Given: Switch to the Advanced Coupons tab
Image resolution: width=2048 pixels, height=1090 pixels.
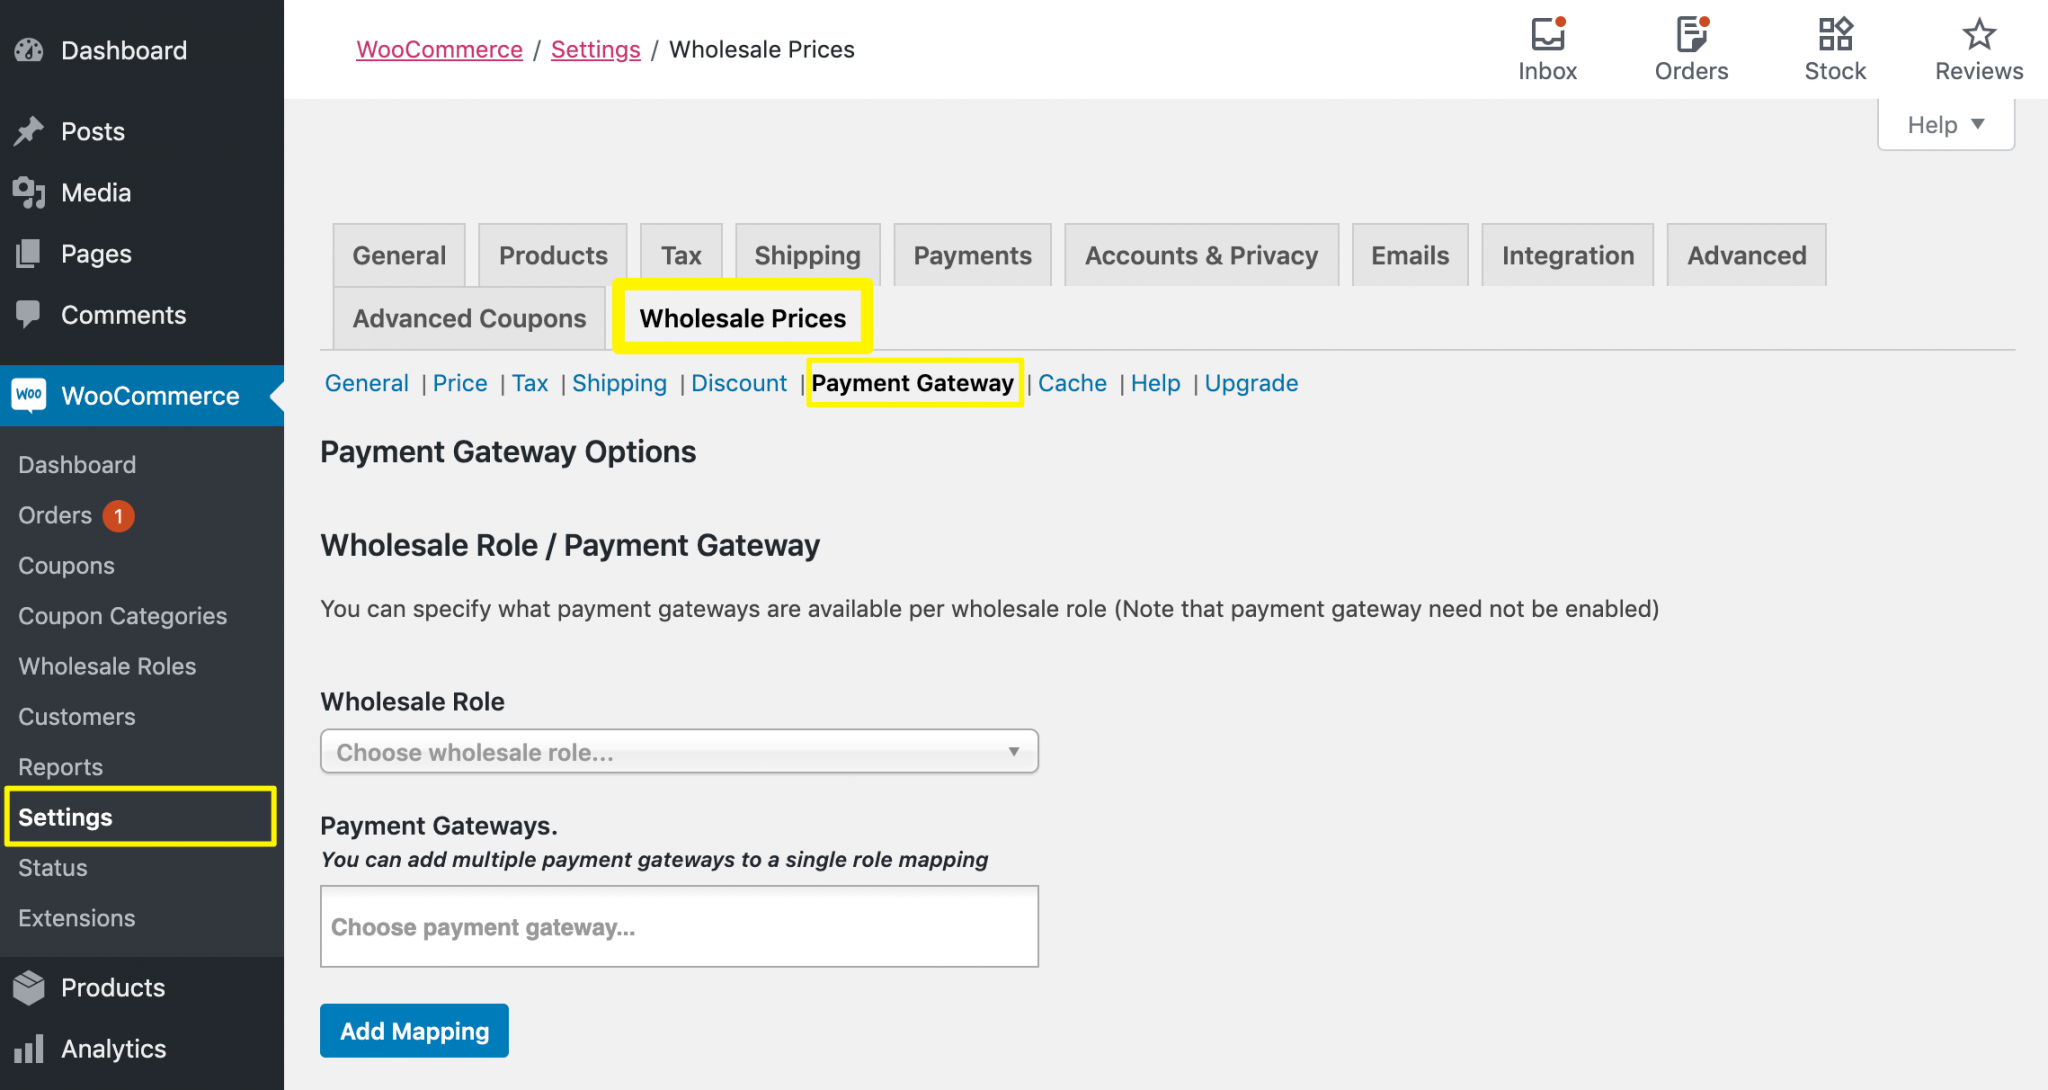Looking at the screenshot, I should click(469, 318).
